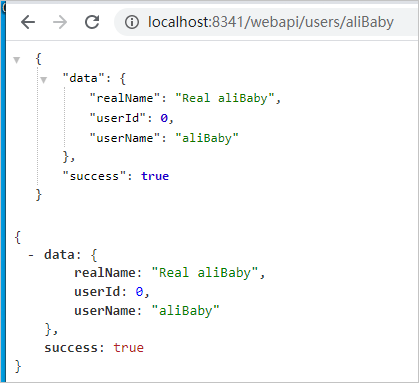
Task: Select the "aliBaby" userName value in the lower view
Action: (x=186, y=311)
